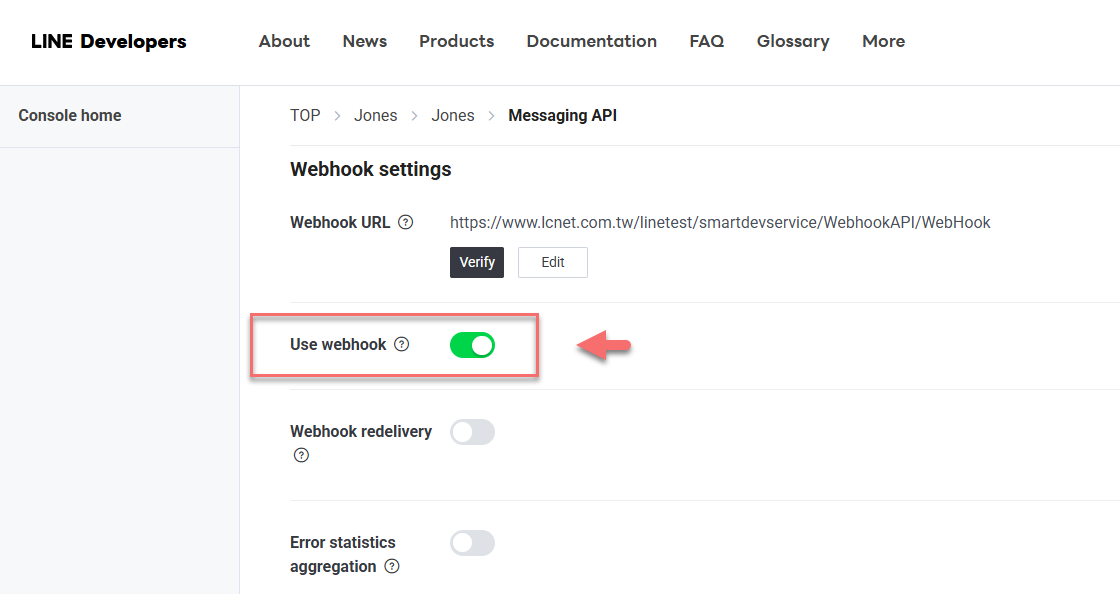1120x594 pixels.
Task: Open the Documentation menu item
Action: pos(591,41)
